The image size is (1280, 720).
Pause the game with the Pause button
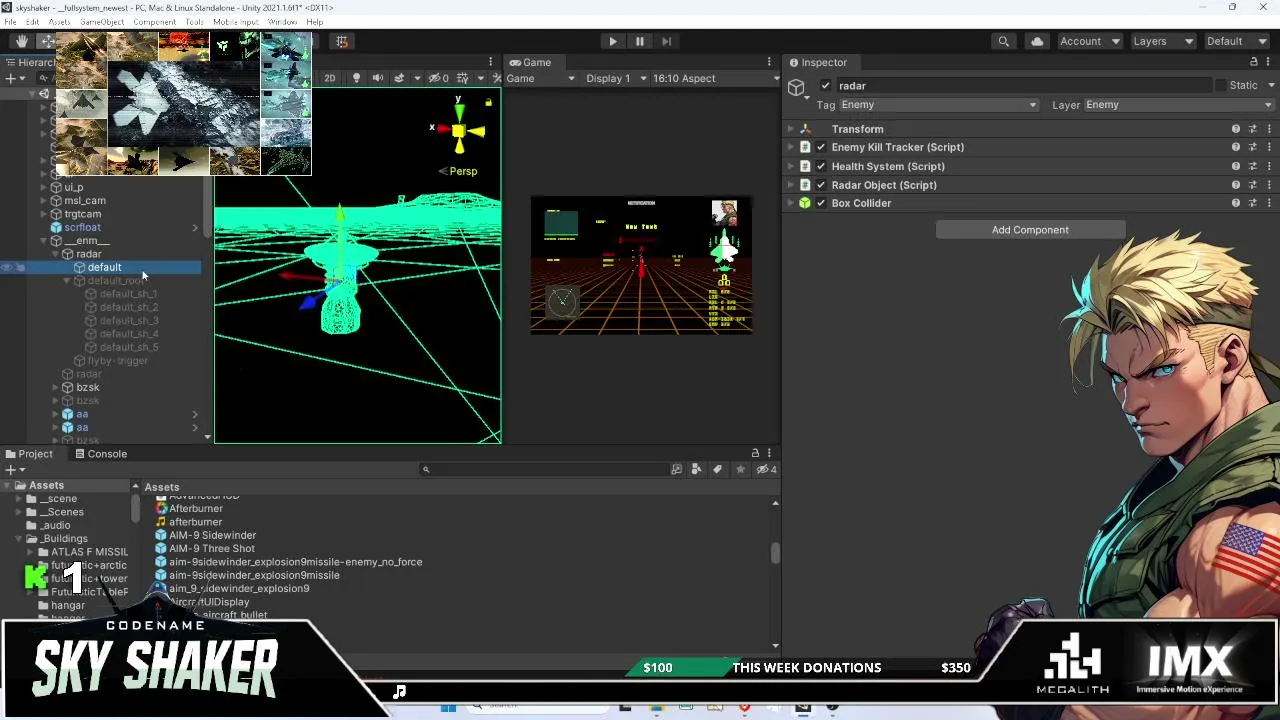(640, 41)
